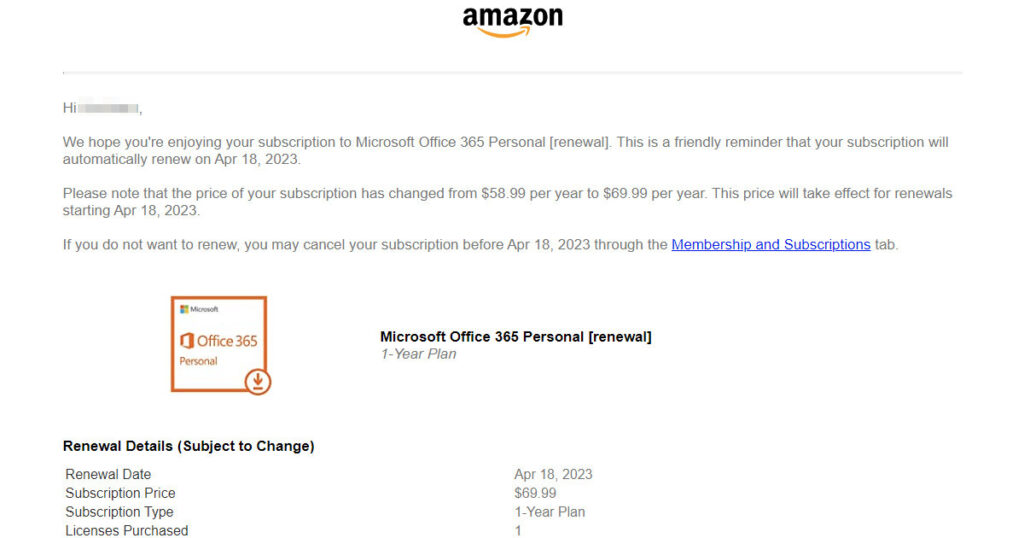Open the Membership and Subscriptions link
This screenshot has height=538, width=1024.
coord(771,245)
